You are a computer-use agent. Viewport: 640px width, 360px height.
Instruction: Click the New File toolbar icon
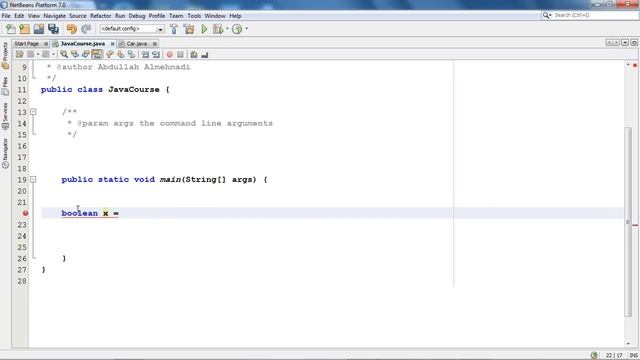pyautogui.click(x=10, y=29)
